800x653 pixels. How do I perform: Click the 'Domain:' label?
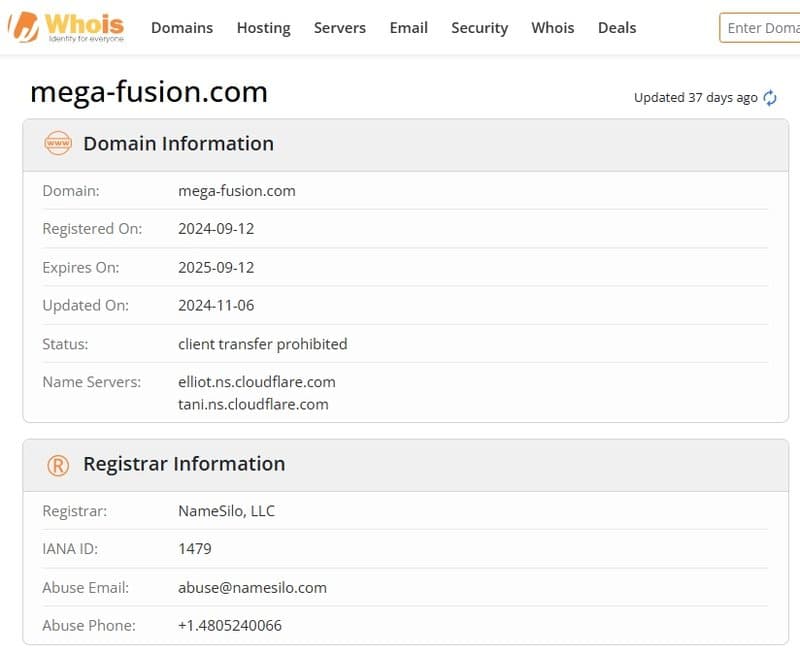click(x=71, y=191)
